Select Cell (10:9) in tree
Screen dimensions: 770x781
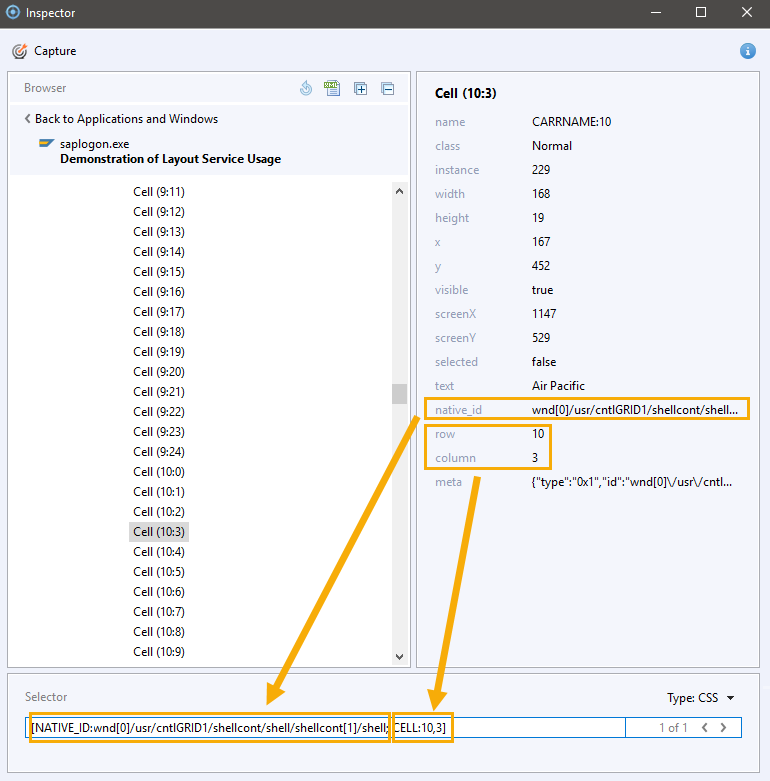click(x=159, y=651)
